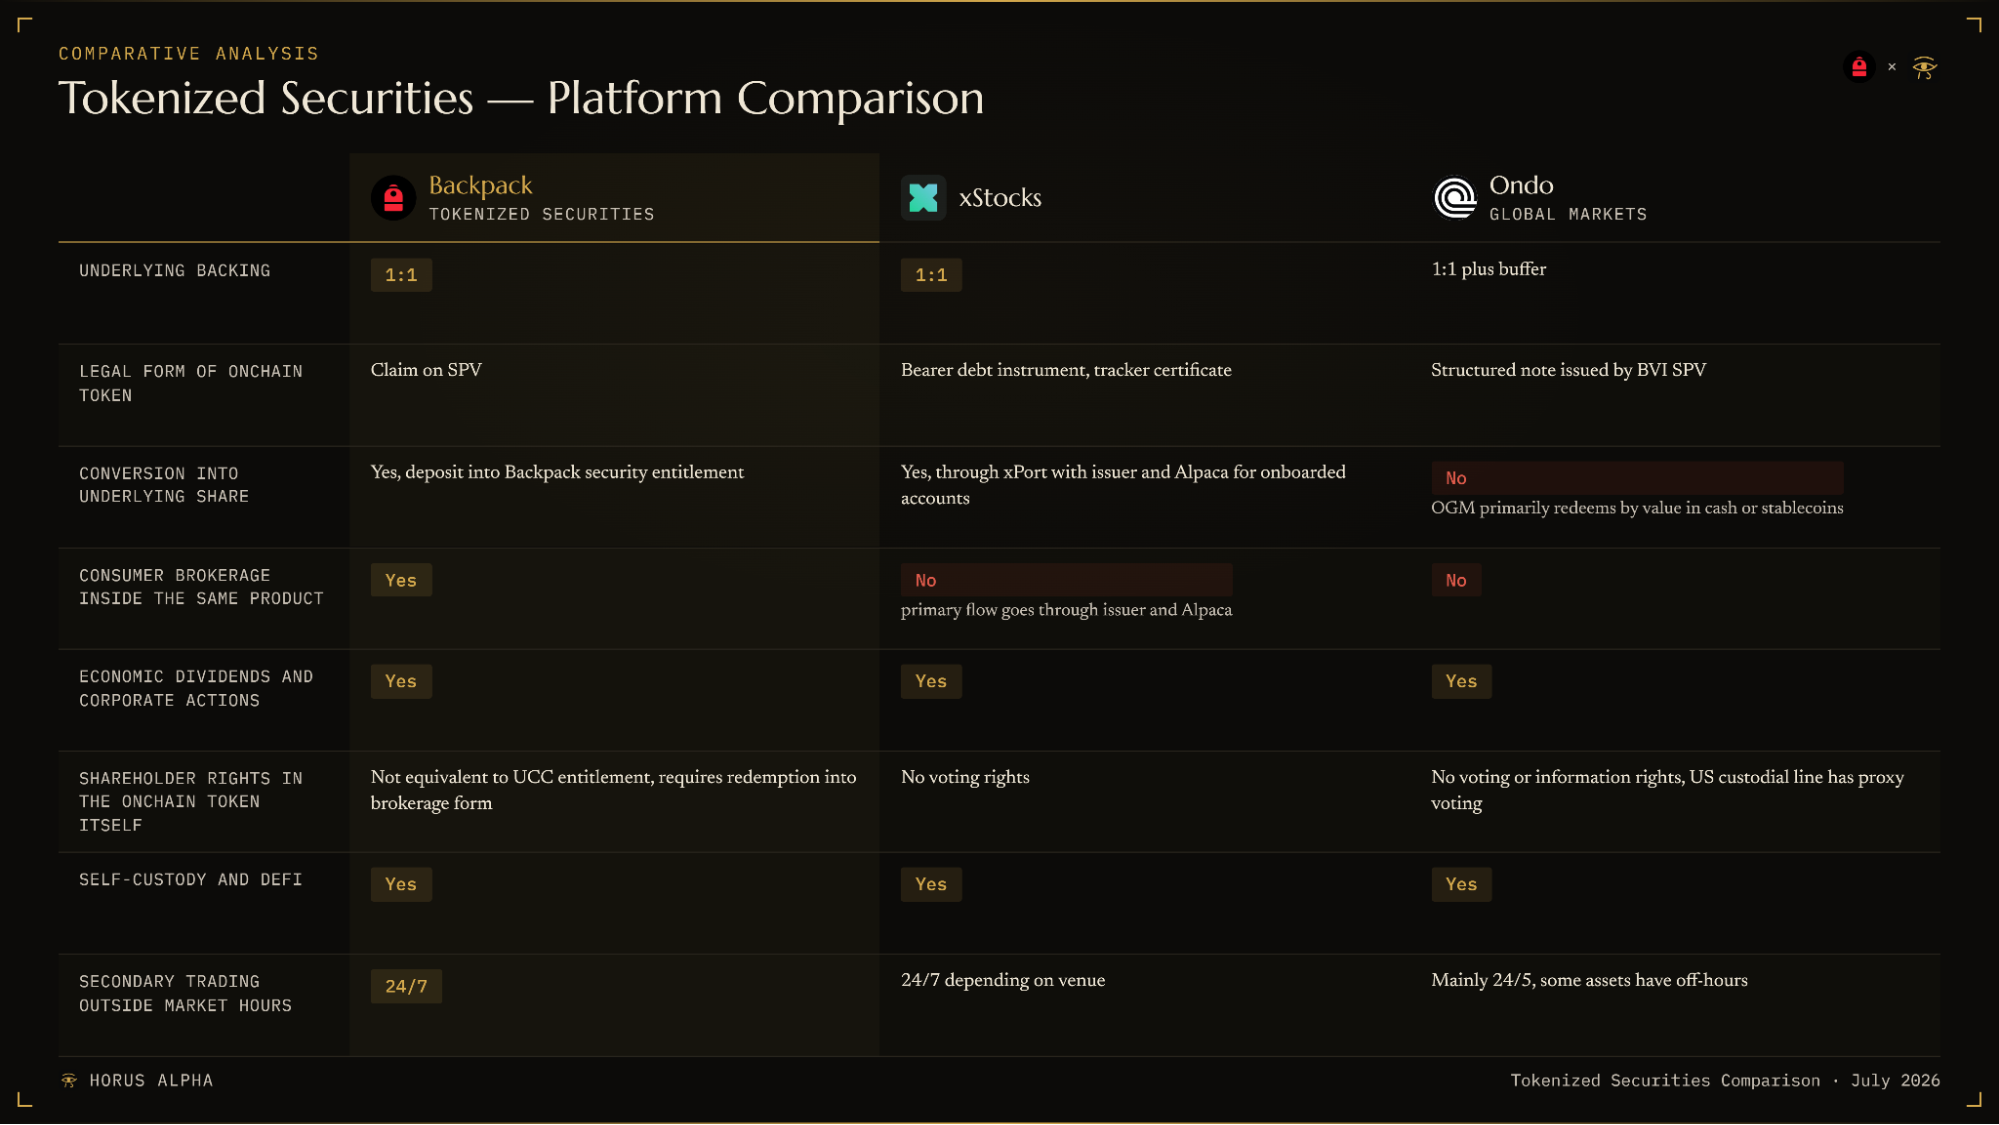
Task: Click the golden Horus eye icon at top right
Action: 1924,67
